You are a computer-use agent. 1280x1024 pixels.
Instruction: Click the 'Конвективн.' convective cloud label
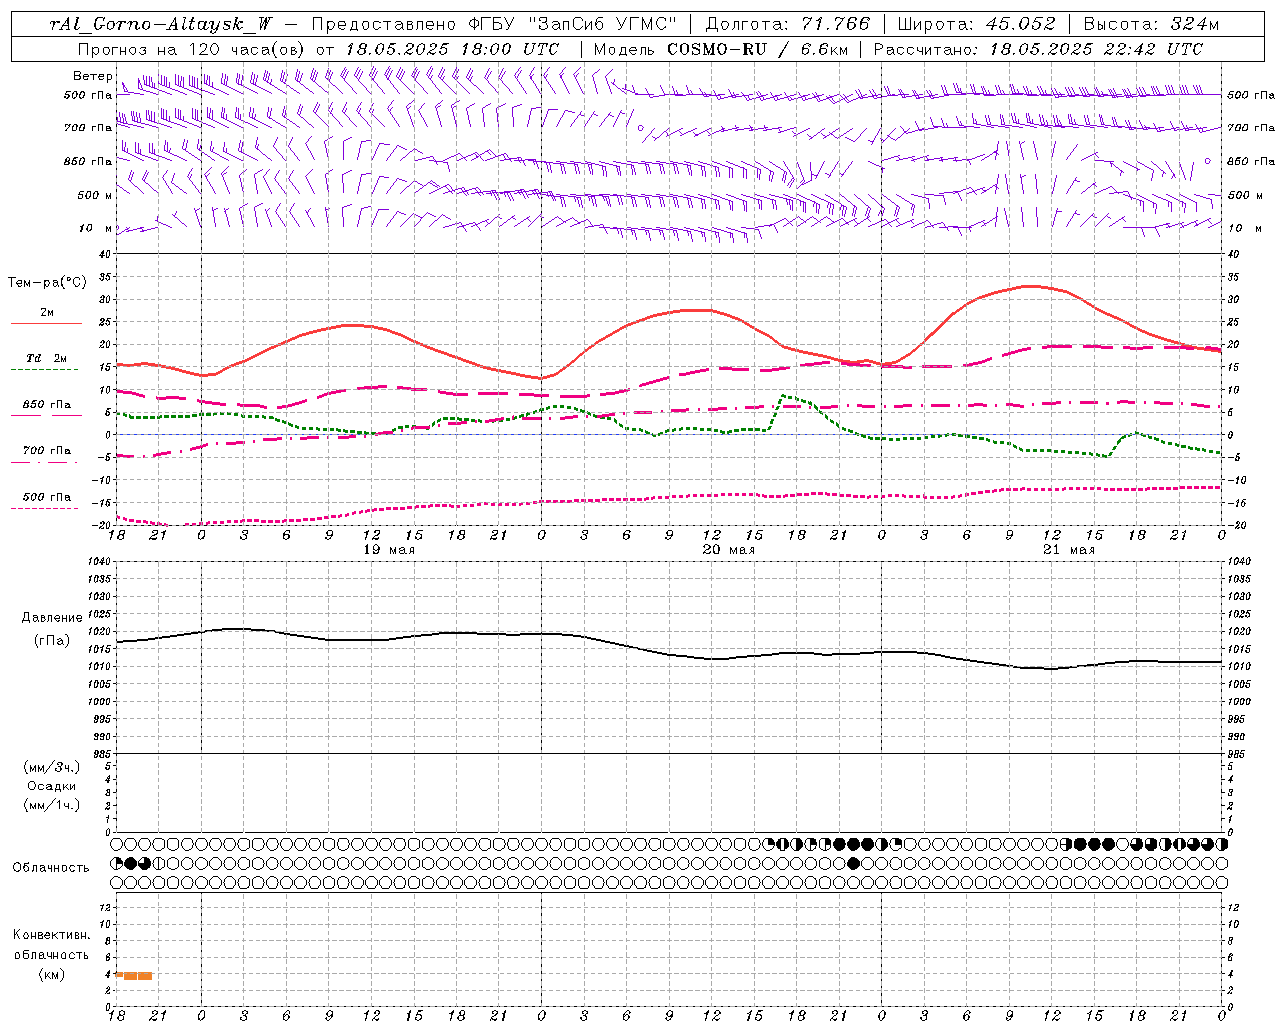51,935
